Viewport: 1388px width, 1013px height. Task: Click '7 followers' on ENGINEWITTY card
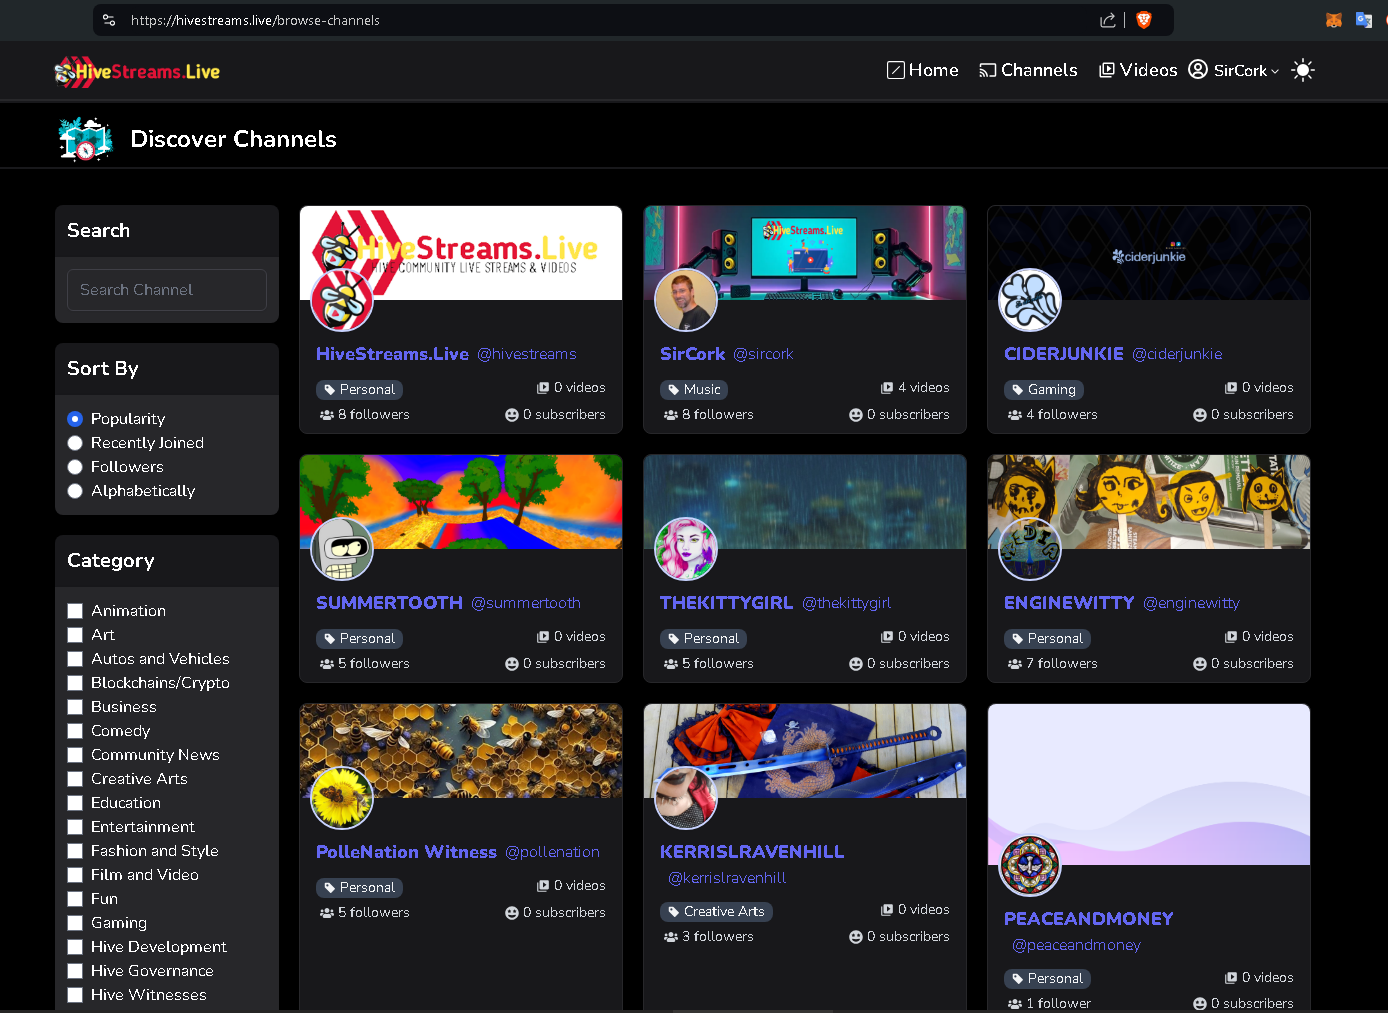[1052, 664]
